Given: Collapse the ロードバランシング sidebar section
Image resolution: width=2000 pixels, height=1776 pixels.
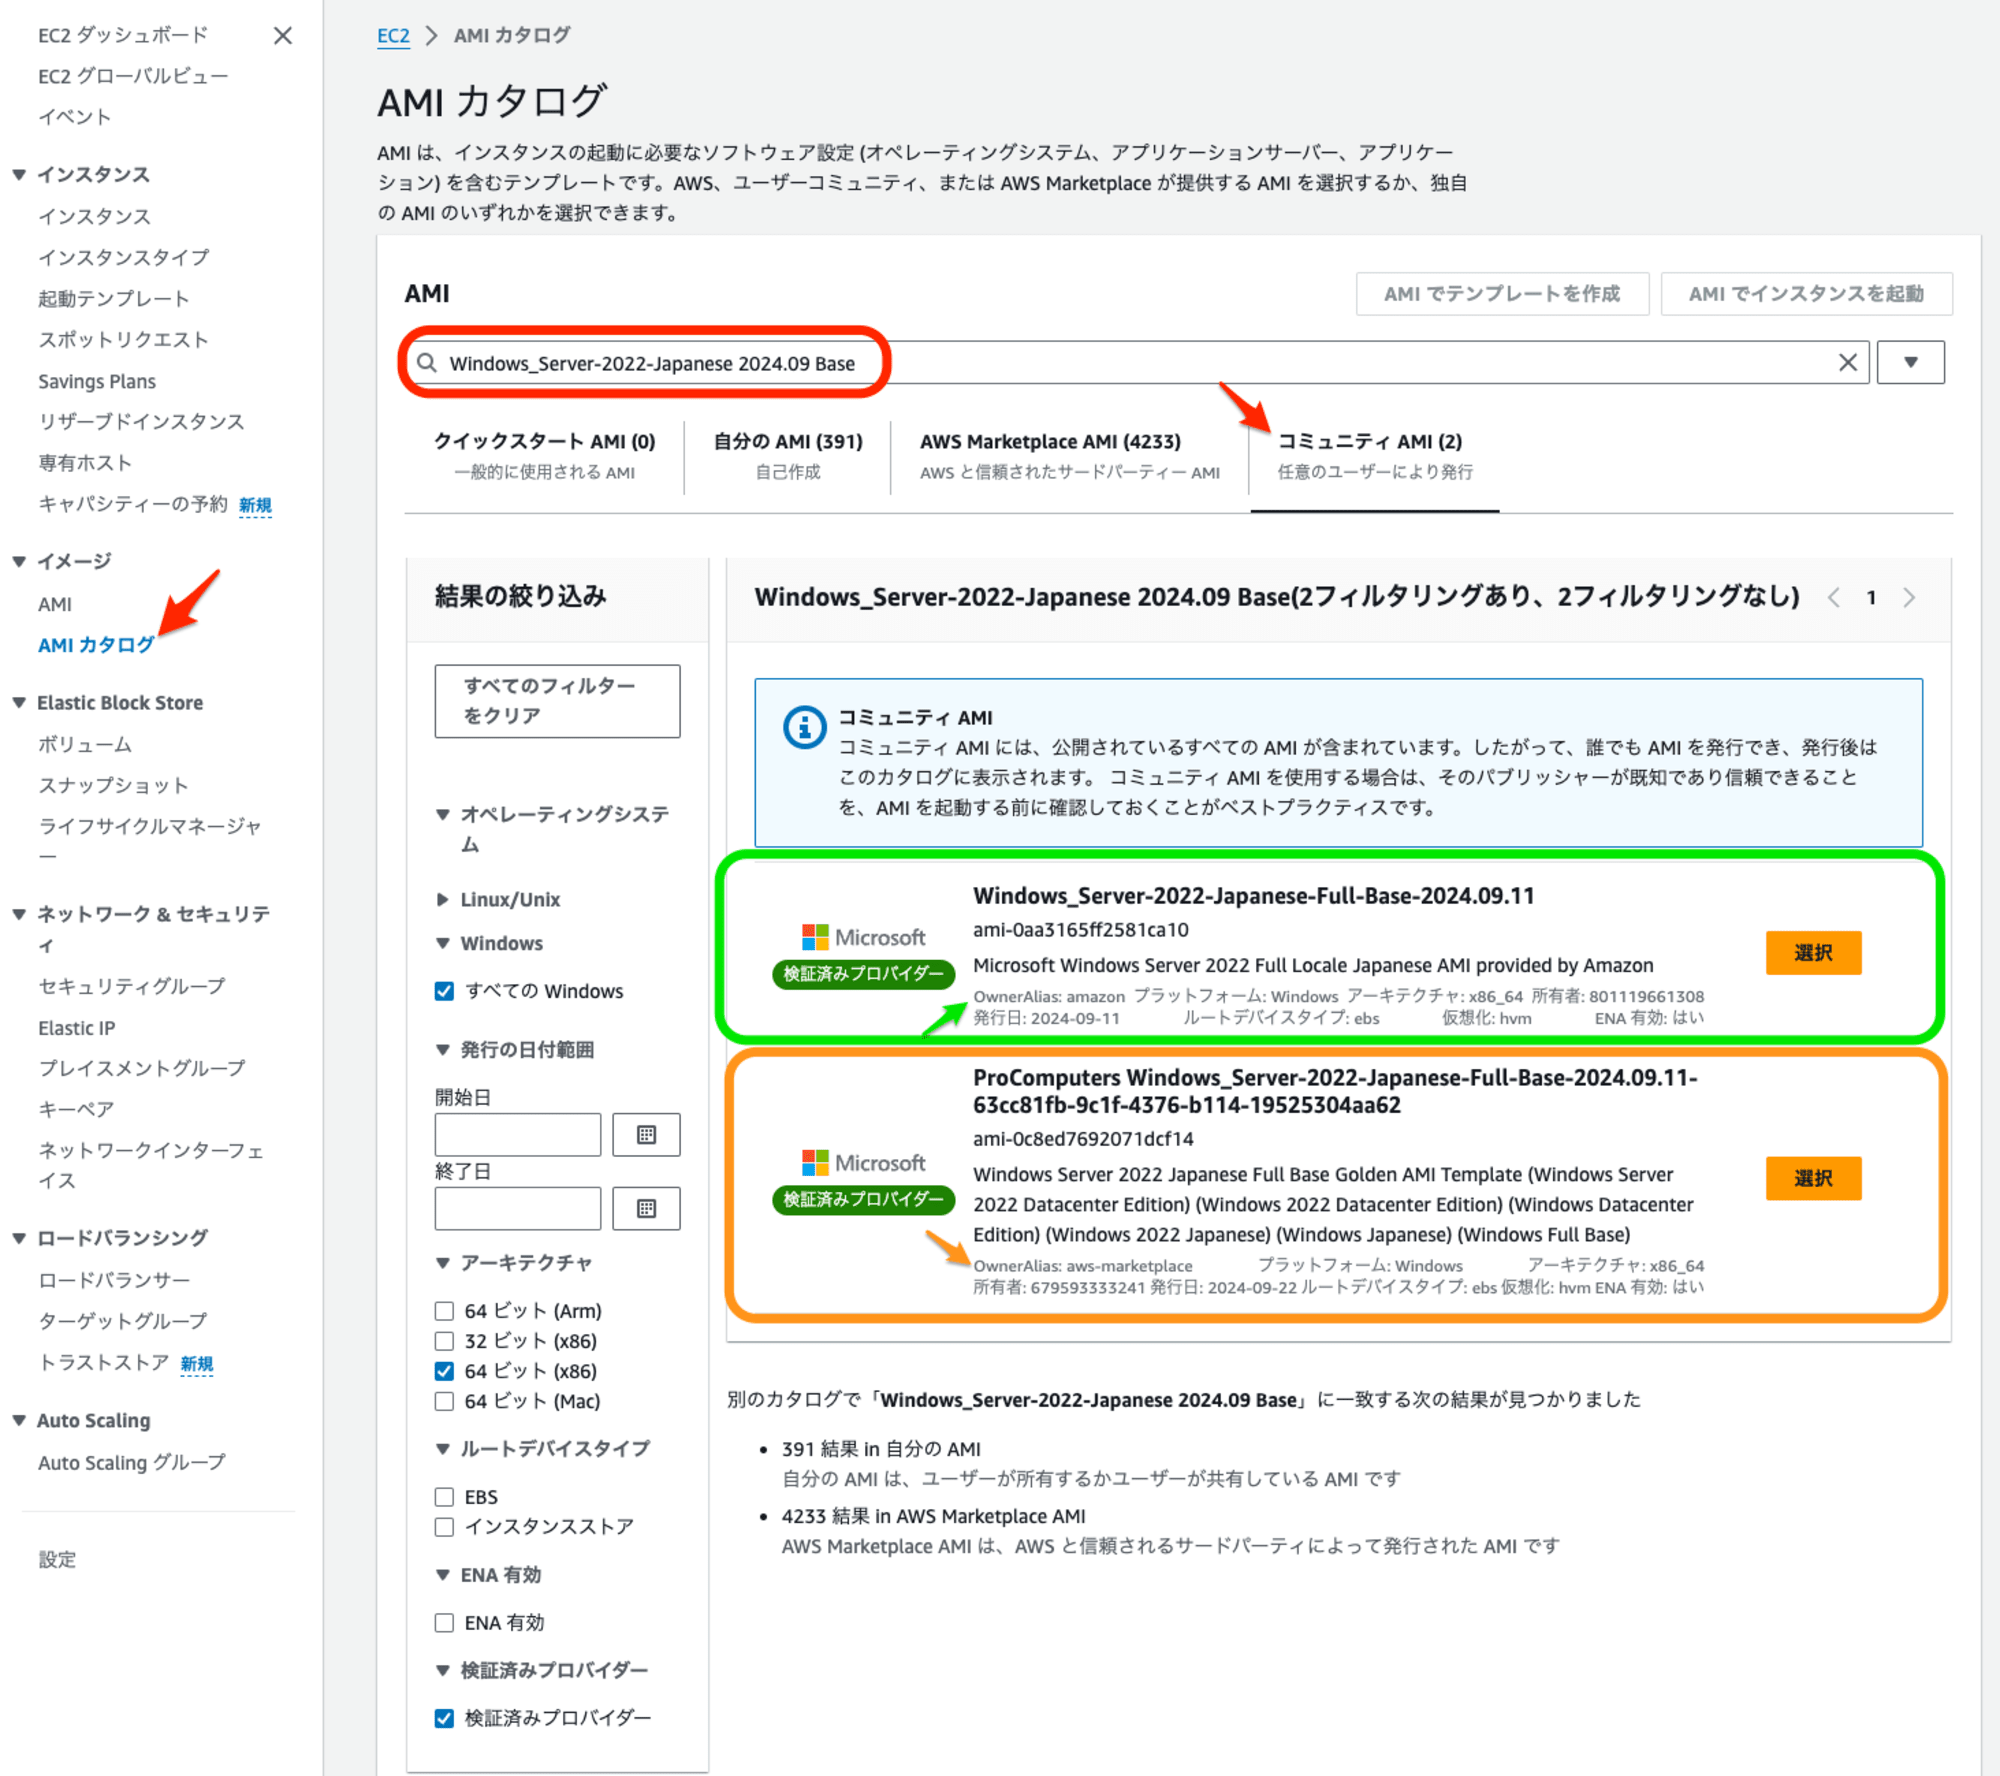Looking at the screenshot, I should (x=19, y=1238).
